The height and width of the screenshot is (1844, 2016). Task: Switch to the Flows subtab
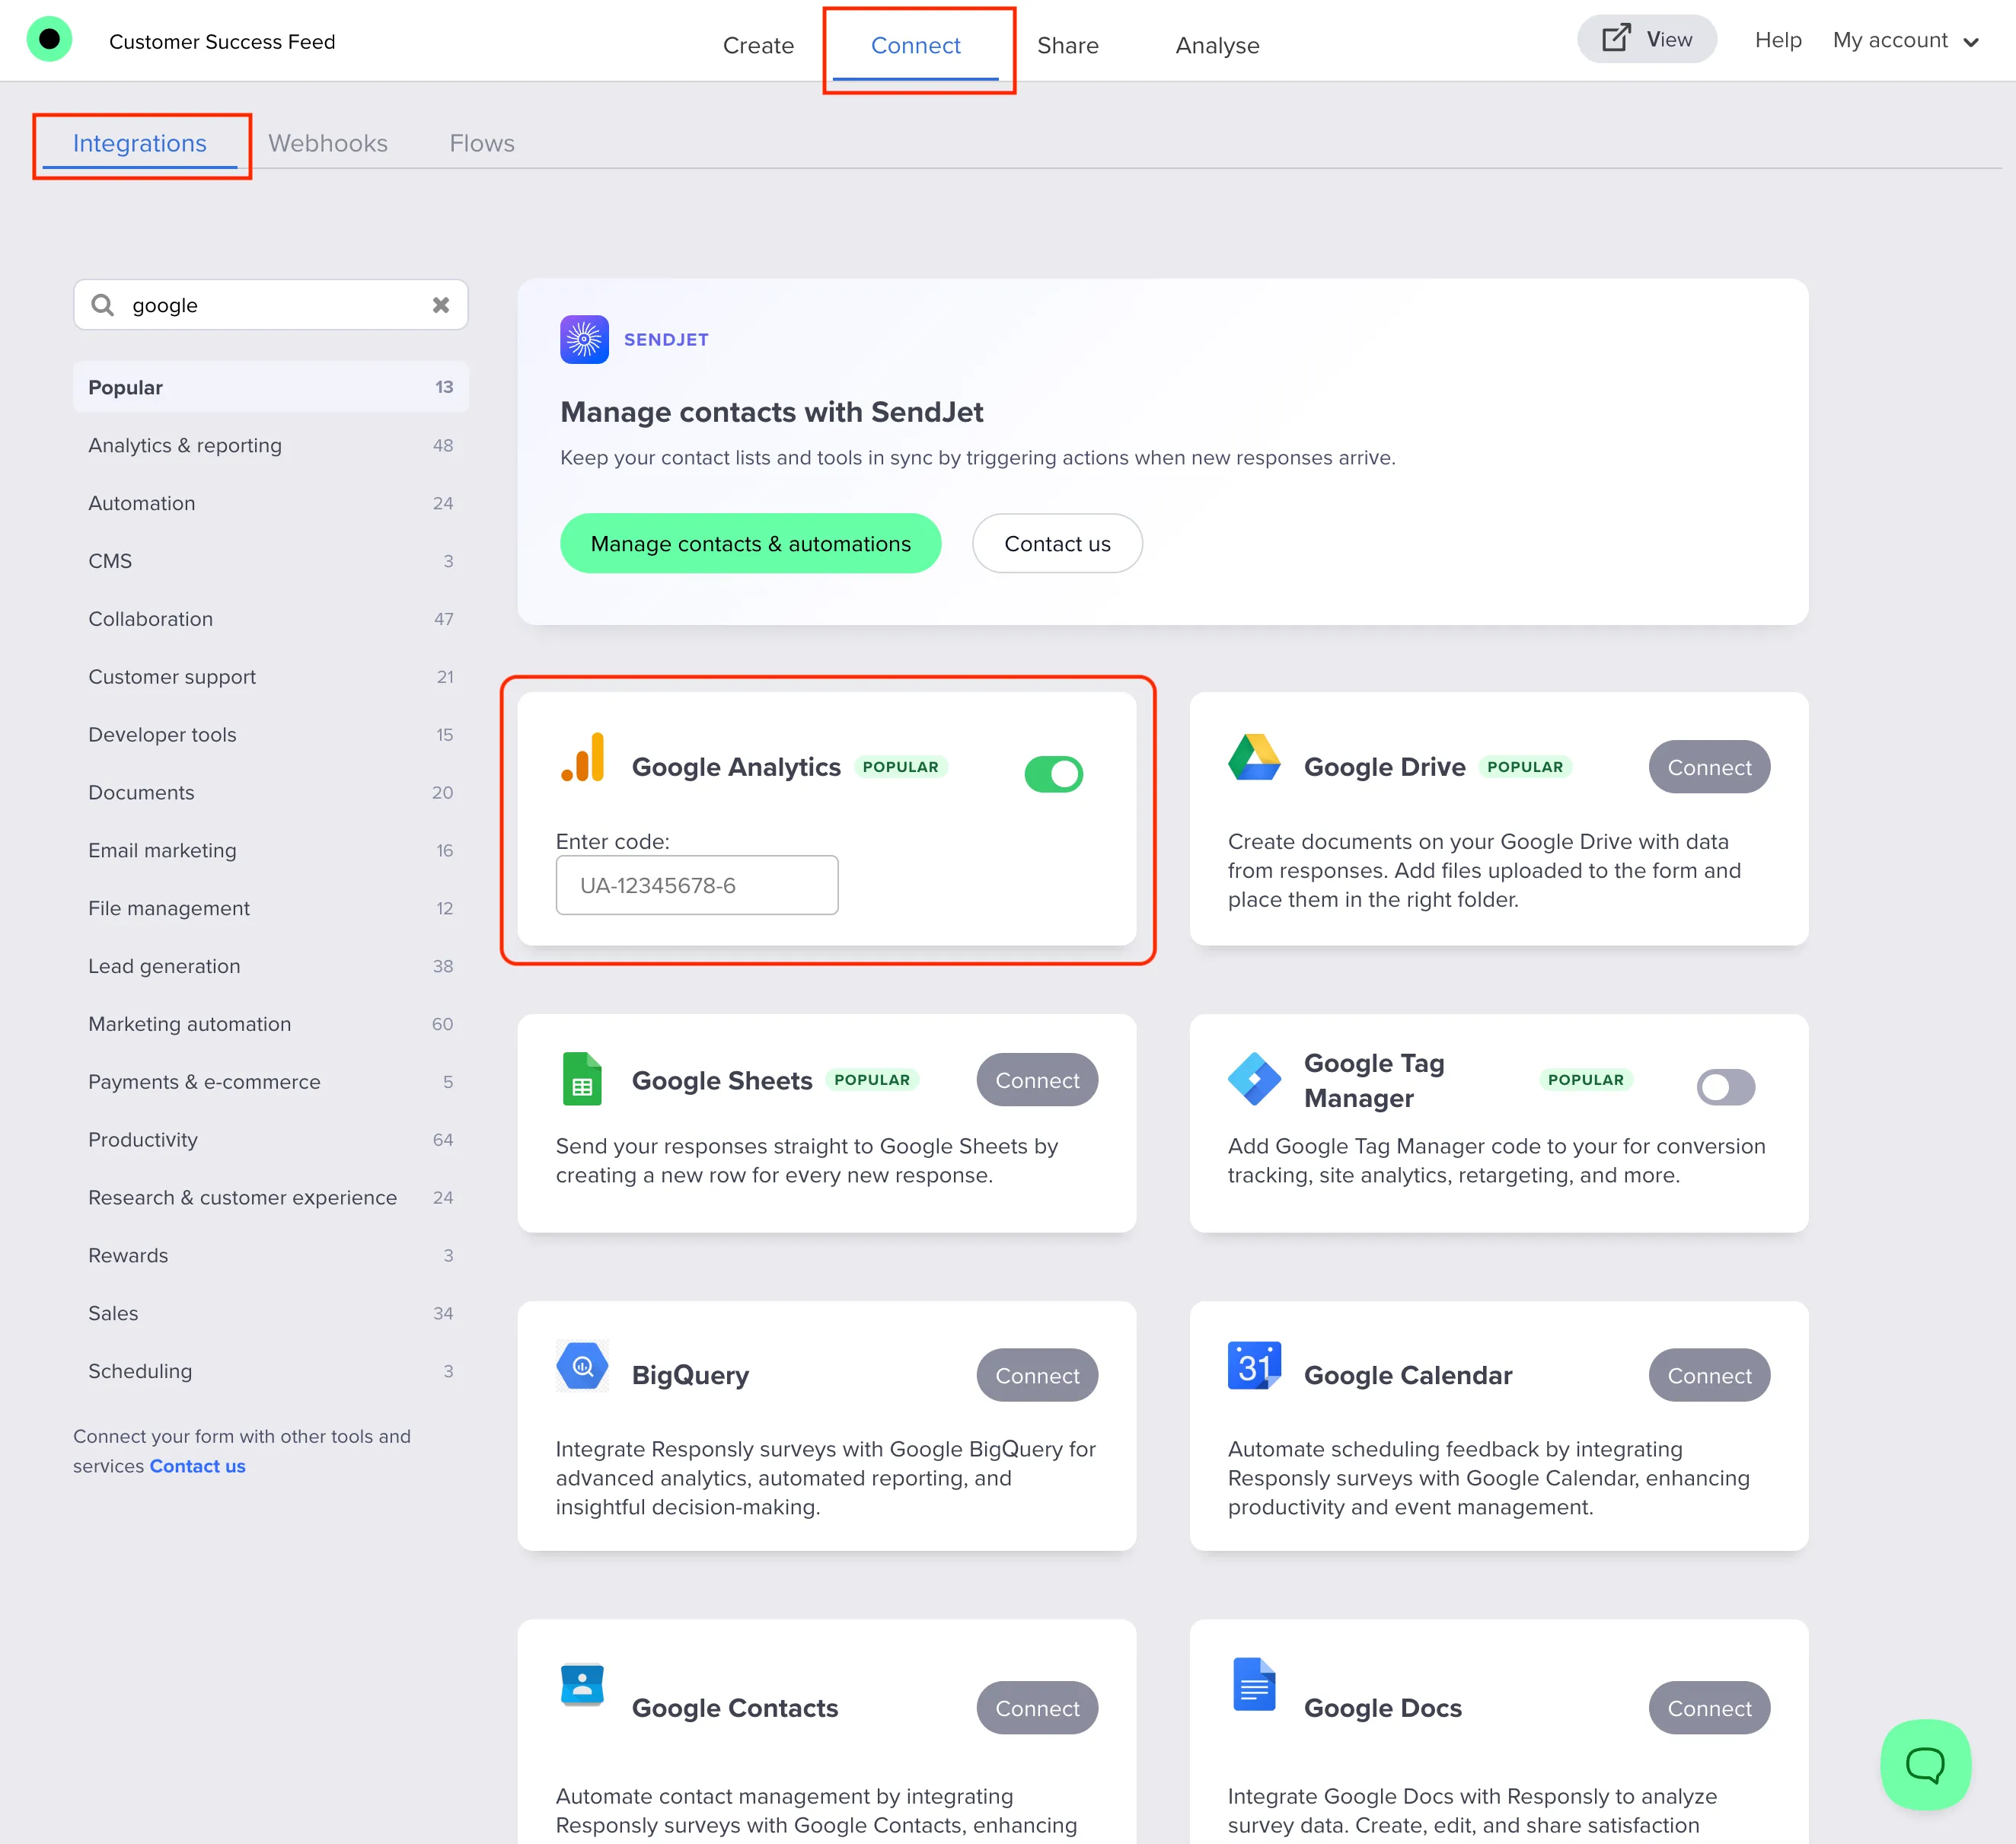click(482, 143)
